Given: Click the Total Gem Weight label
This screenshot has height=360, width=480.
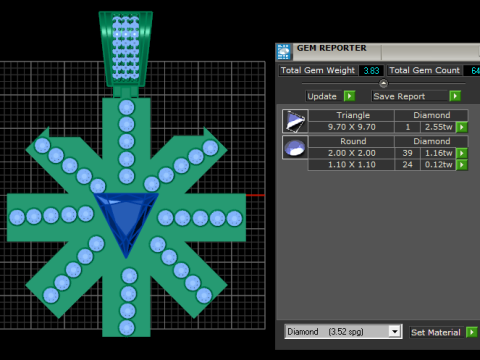Looking at the screenshot, I should click(318, 70).
